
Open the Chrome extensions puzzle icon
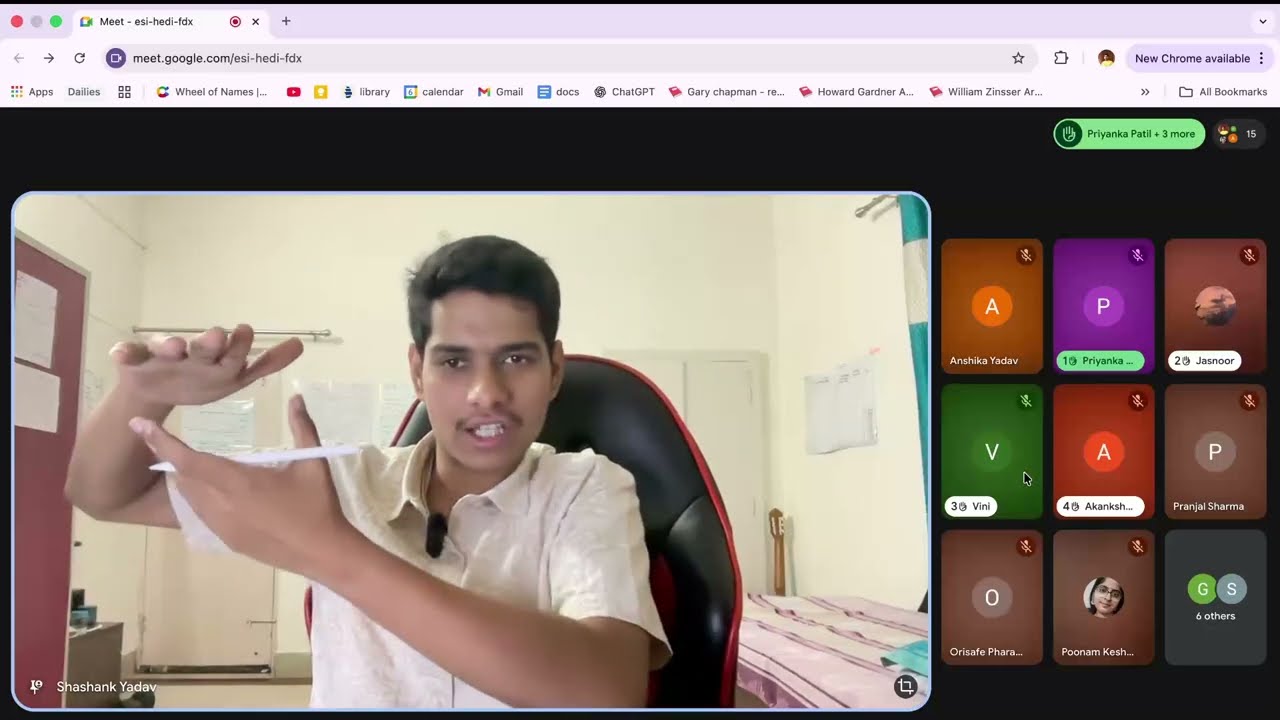[x=1061, y=58]
